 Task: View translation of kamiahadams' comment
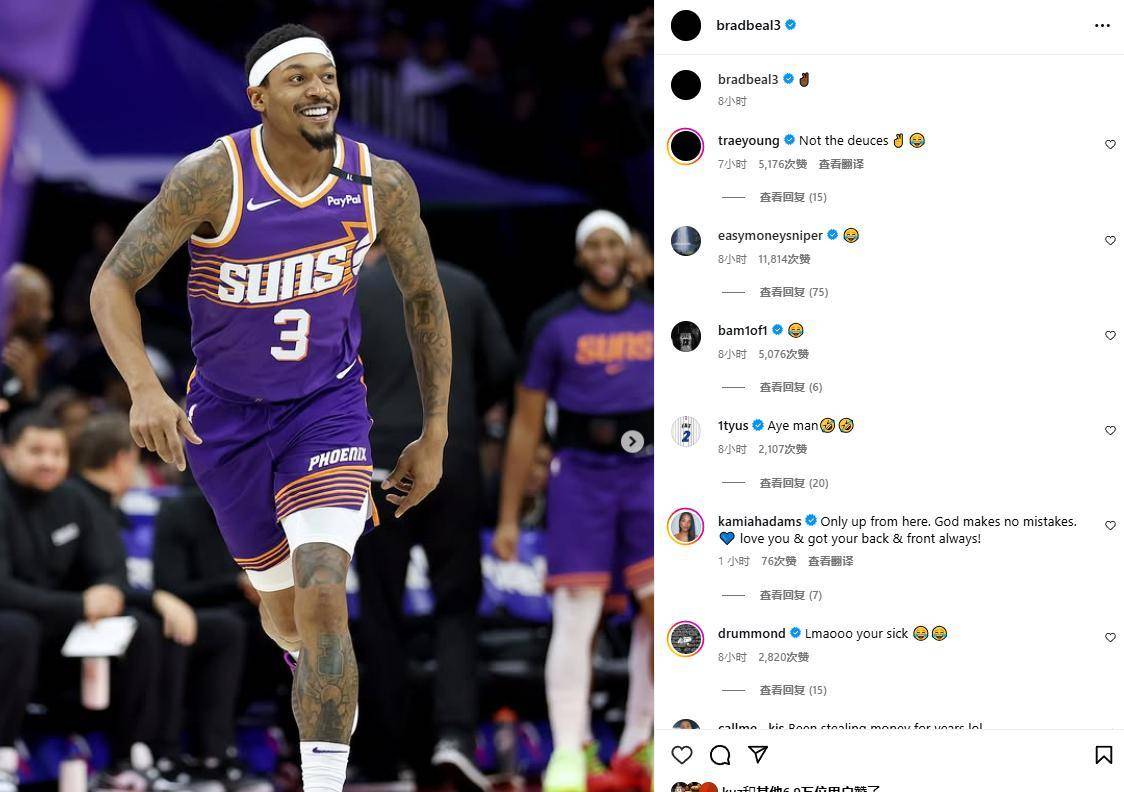tap(830, 561)
